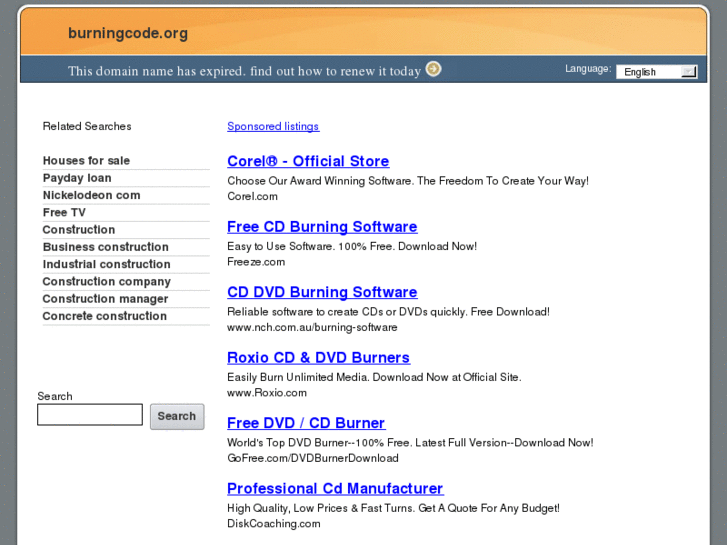Click description 'Reliable software to create CDs'
This screenshot has height=545, width=727.
[x=389, y=312]
